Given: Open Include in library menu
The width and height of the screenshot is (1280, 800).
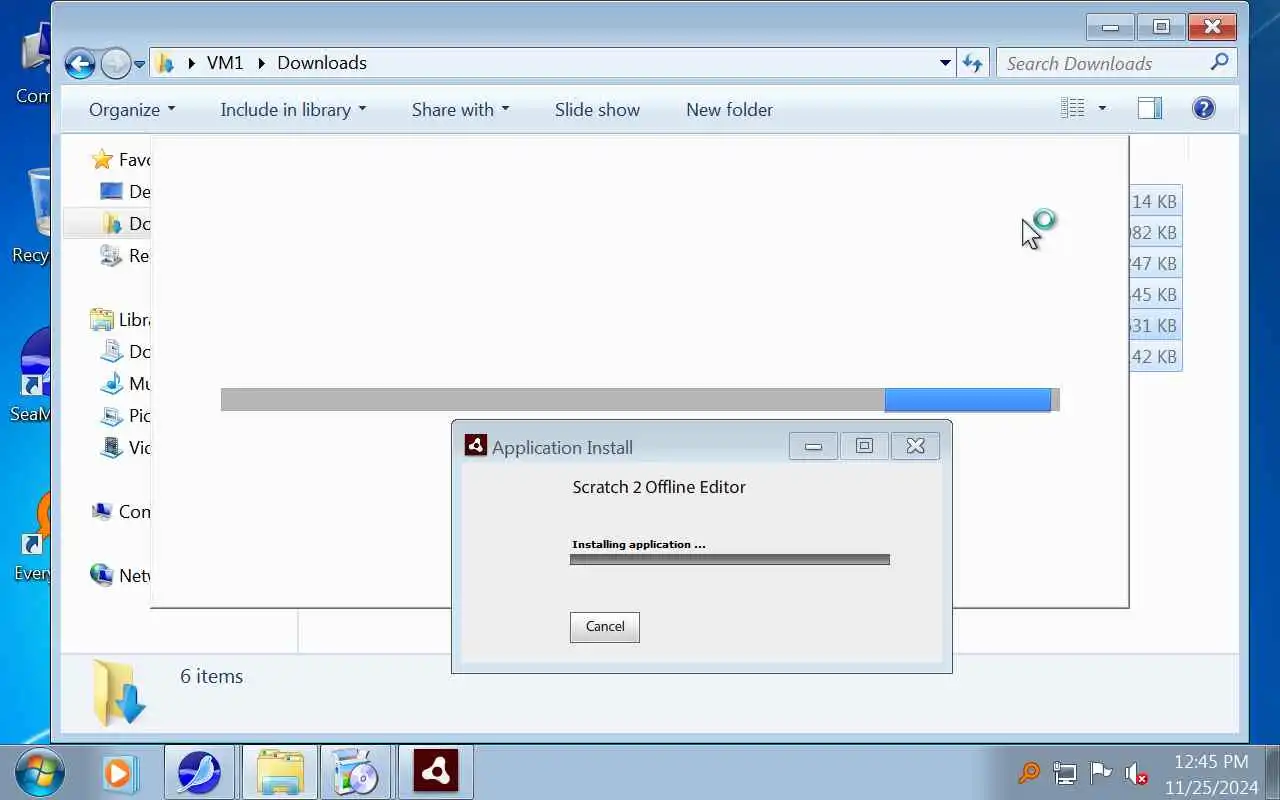Looking at the screenshot, I should [293, 110].
